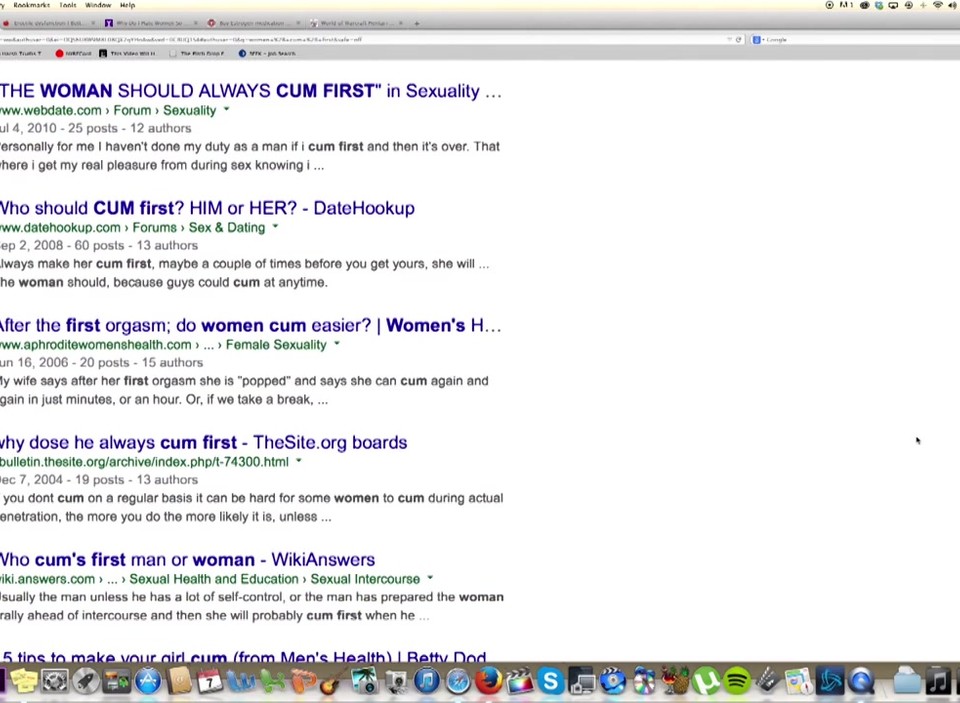Launch QuickTime Player dock icon
Viewport: 960px width, 703px height.
click(x=861, y=680)
